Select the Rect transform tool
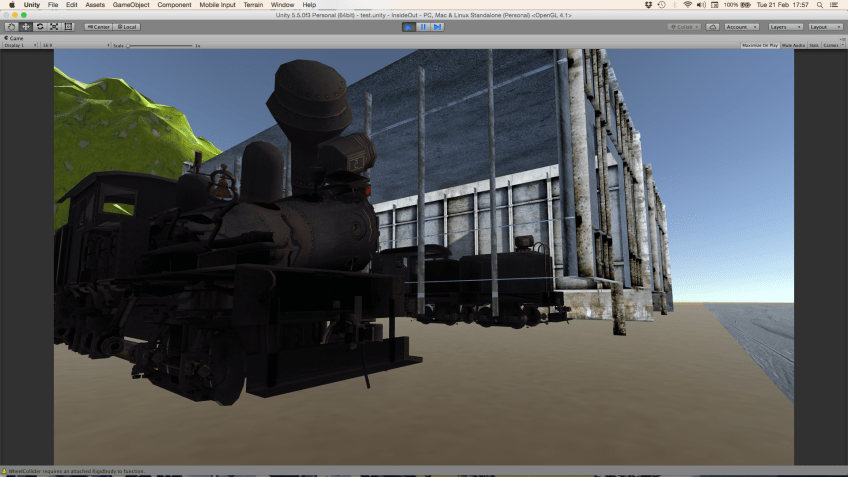 [67, 27]
